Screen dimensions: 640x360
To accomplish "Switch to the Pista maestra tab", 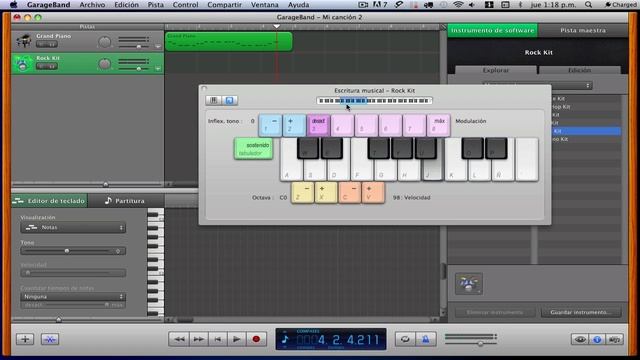I will click(x=583, y=30).
